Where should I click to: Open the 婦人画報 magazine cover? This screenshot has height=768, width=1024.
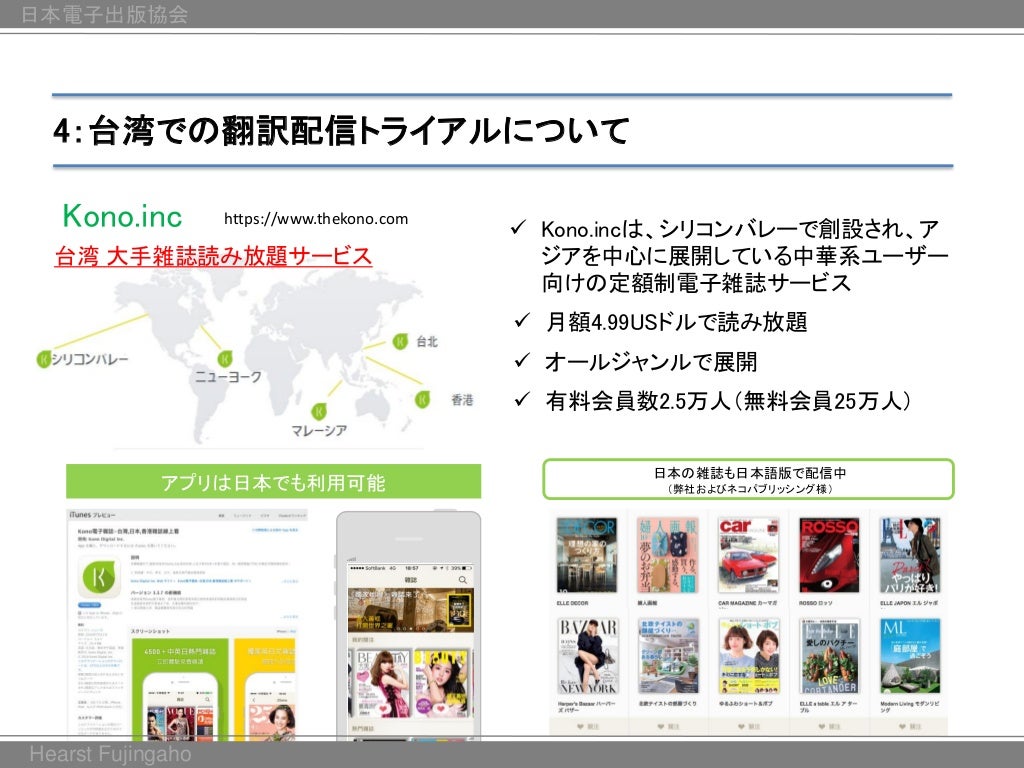(667, 555)
